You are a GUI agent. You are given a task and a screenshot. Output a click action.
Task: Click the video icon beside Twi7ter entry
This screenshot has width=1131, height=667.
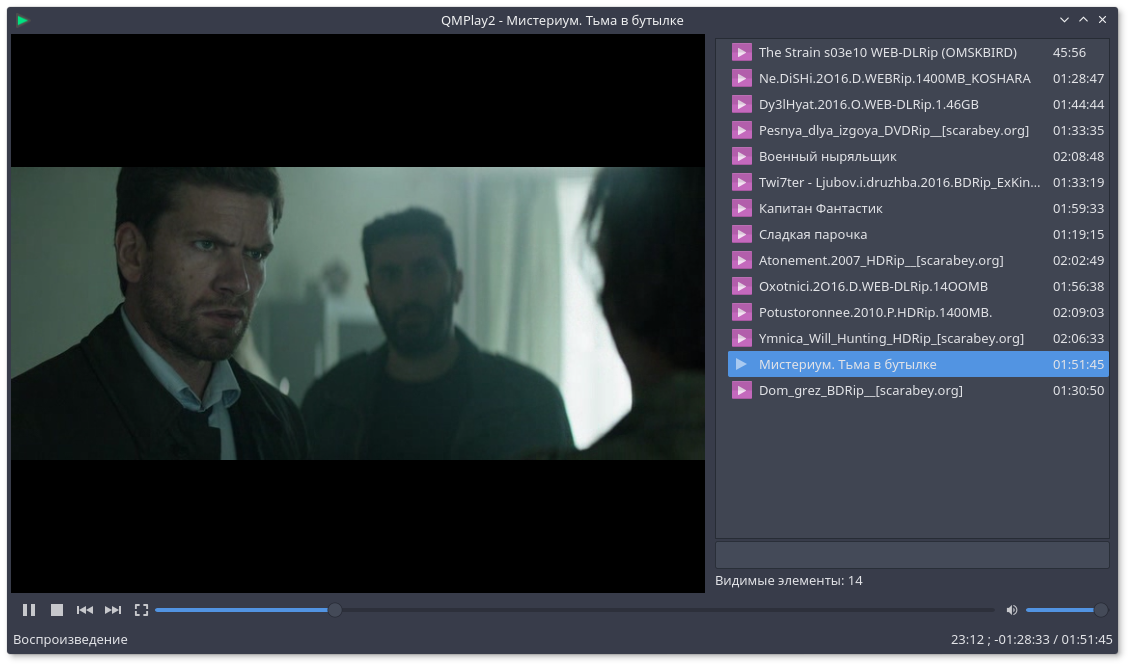pos(741,182)
